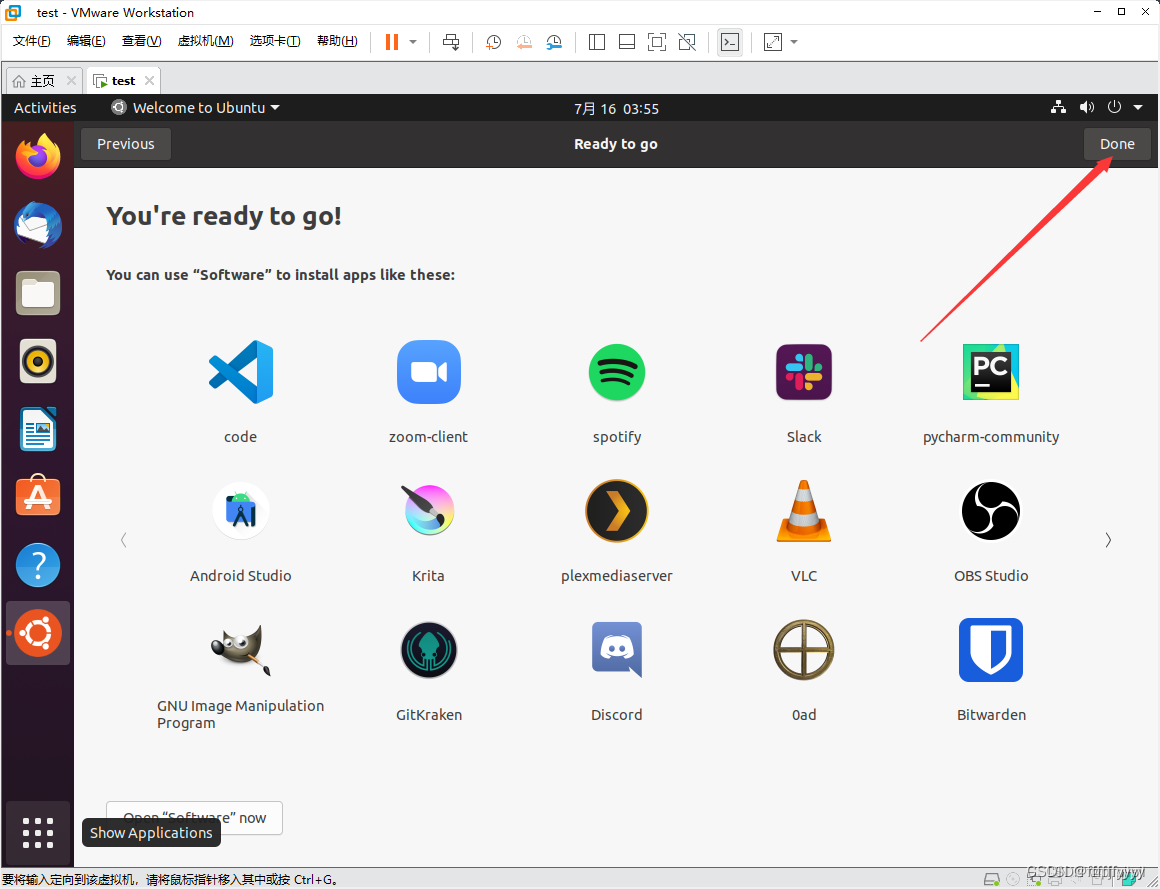Expand stretch guest dropdown arrow

tap(794, 42)
